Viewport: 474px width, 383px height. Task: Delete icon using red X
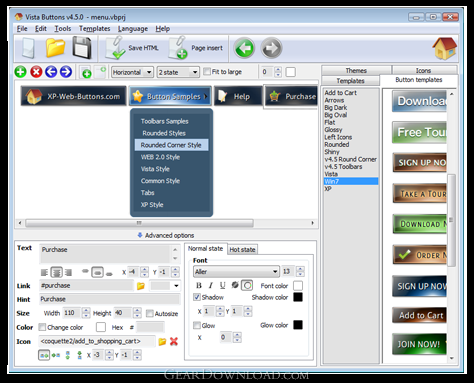(174, 341)
